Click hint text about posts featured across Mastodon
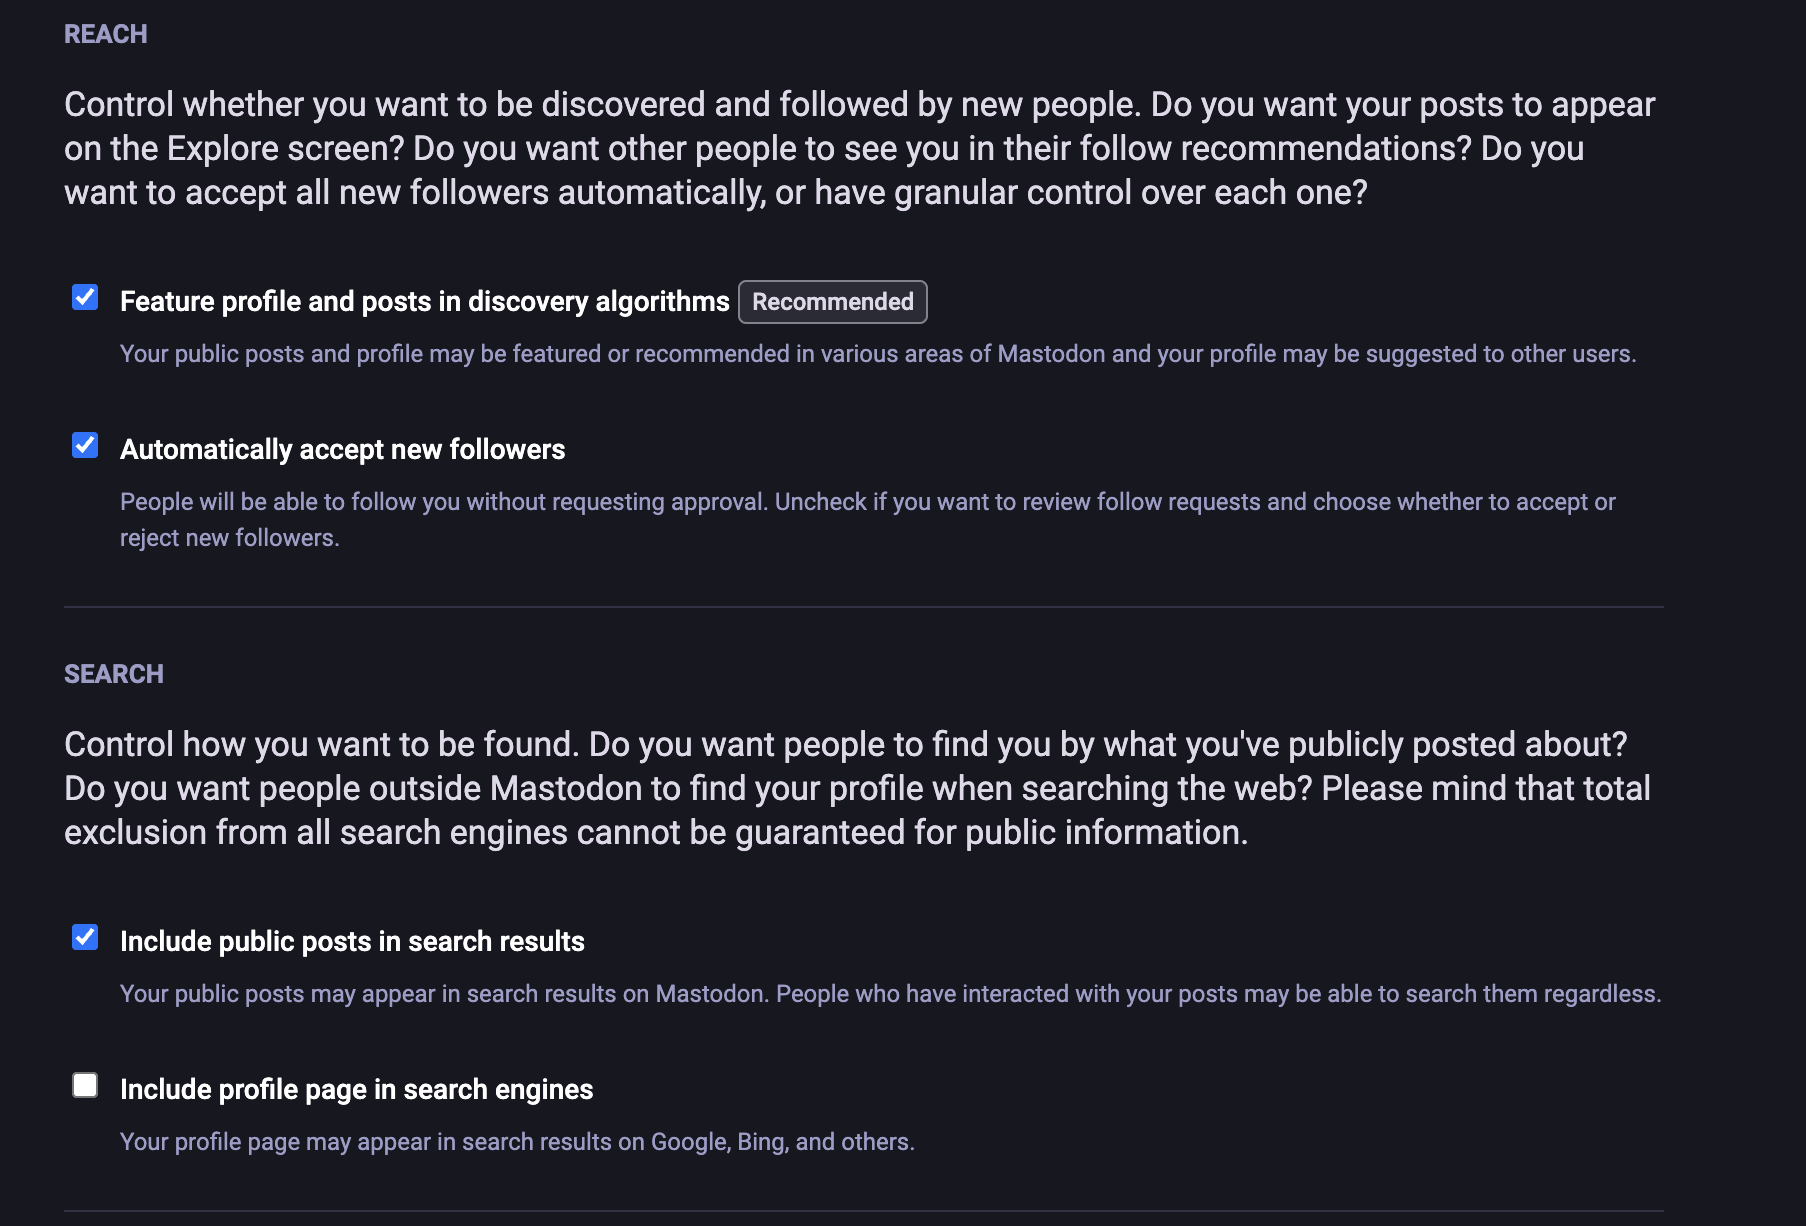 click(x=878, y=354)
